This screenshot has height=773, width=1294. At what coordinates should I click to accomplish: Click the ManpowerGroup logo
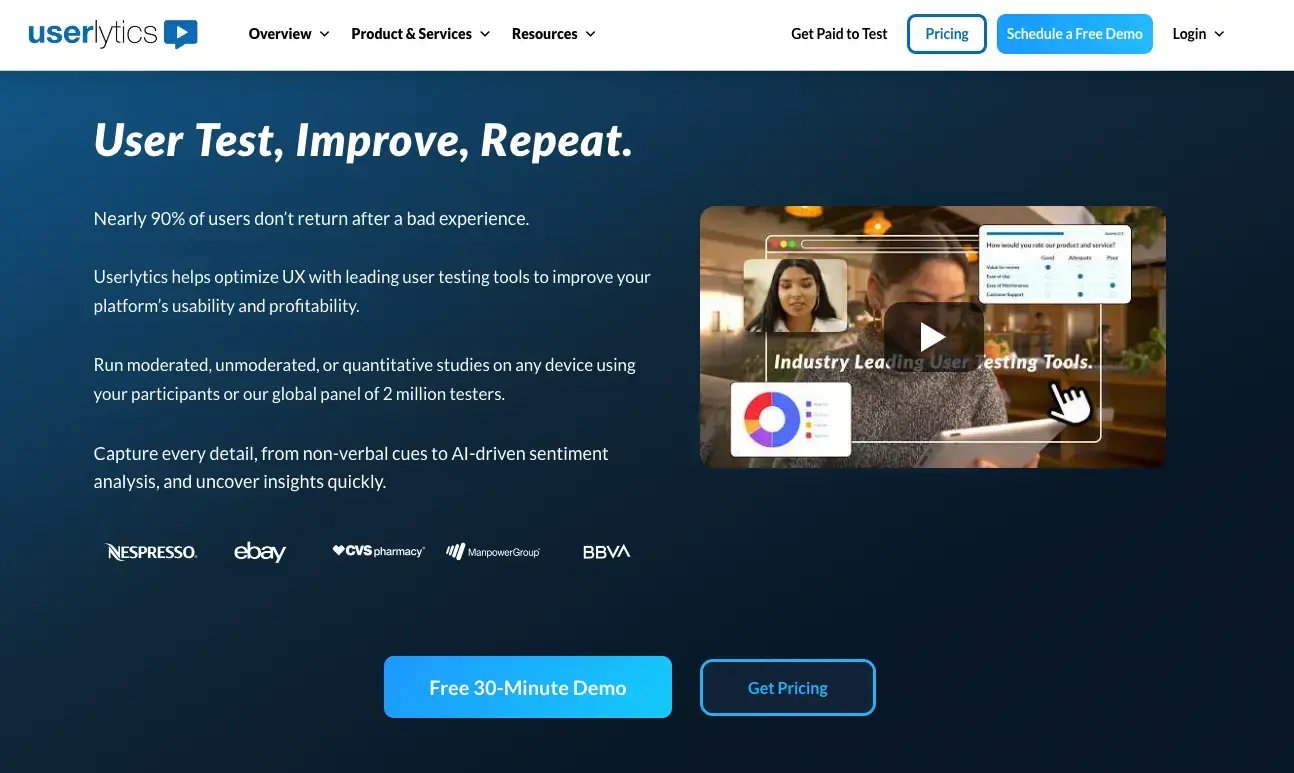tap(493, 551)
